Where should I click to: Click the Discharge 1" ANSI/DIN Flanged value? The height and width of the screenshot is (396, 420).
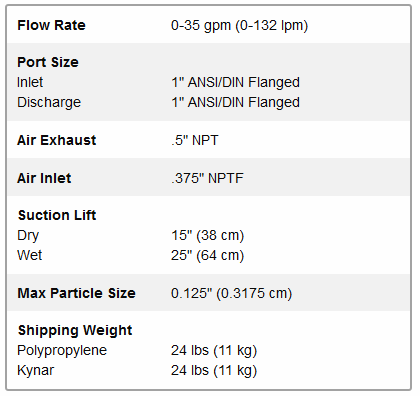236,103
